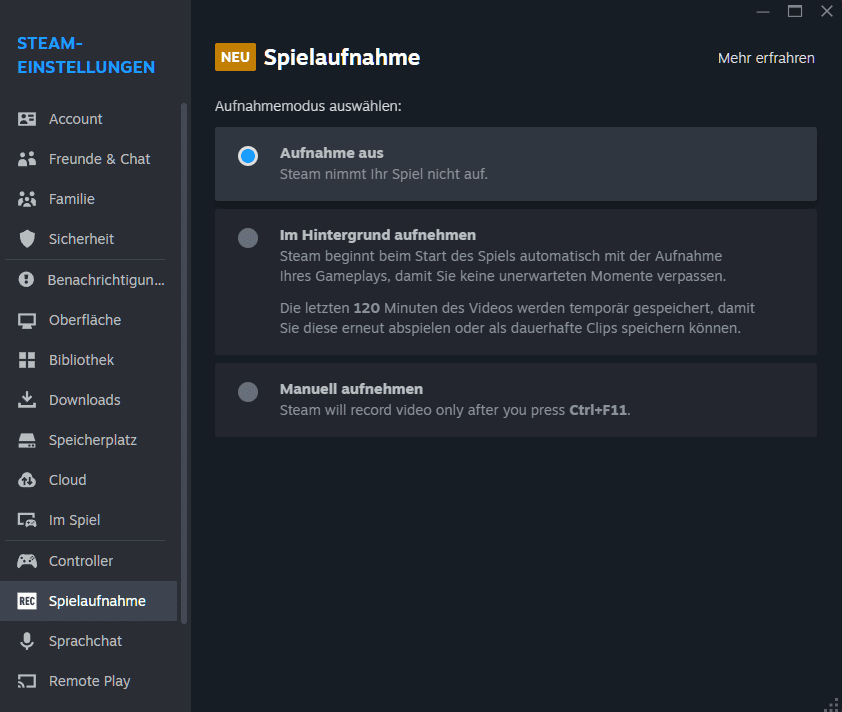Click the Mehr erfahren link
The image size is (842, 712).
click(766, 58)
